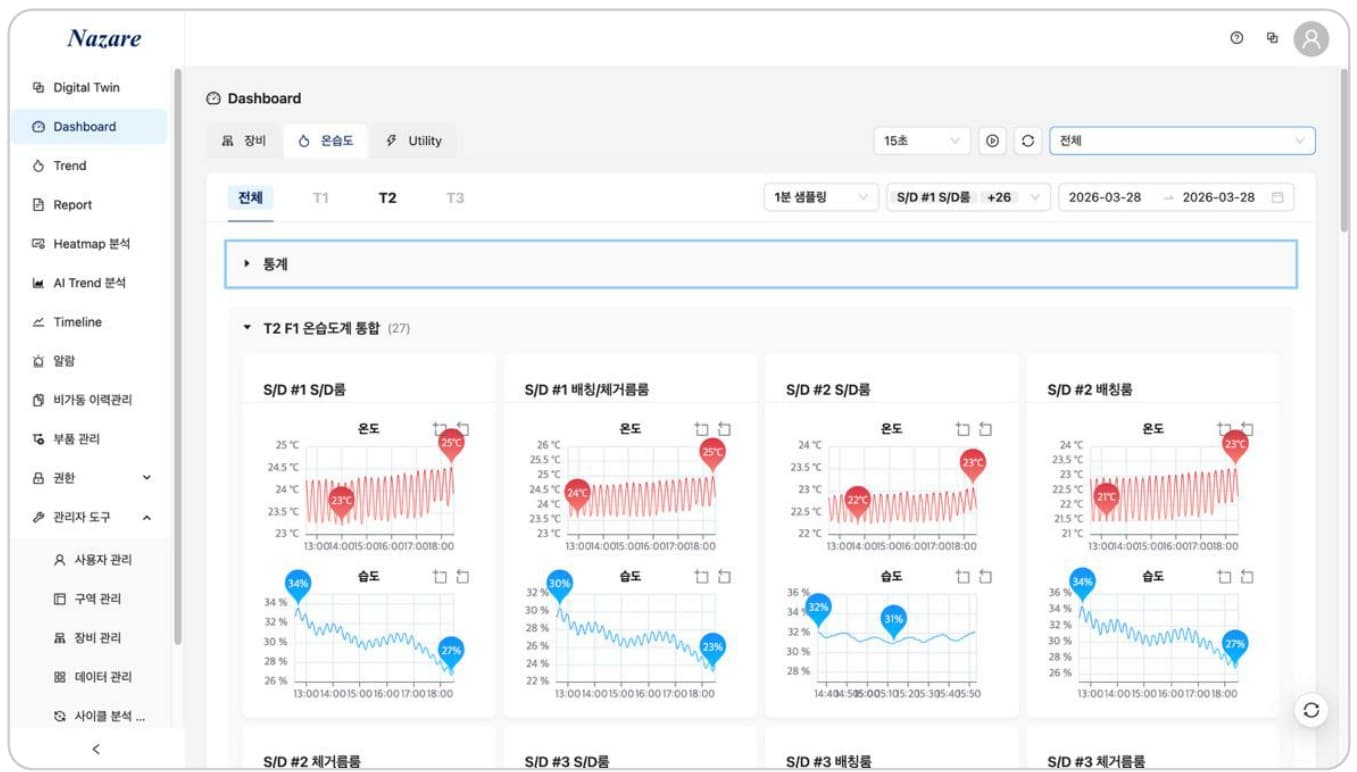1357x772 pixels.
Task: Reset zoom on S/D #1 배칭/체거름룸 온도 chart
Action: point(724,429)
